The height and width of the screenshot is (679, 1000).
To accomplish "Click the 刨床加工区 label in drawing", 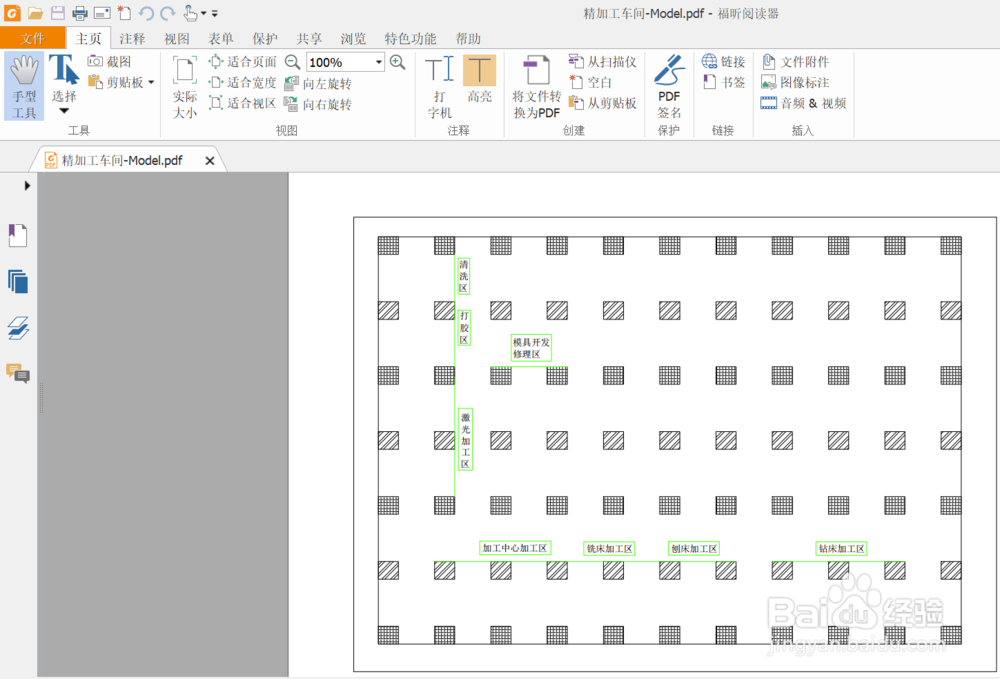I will (694, 548).
